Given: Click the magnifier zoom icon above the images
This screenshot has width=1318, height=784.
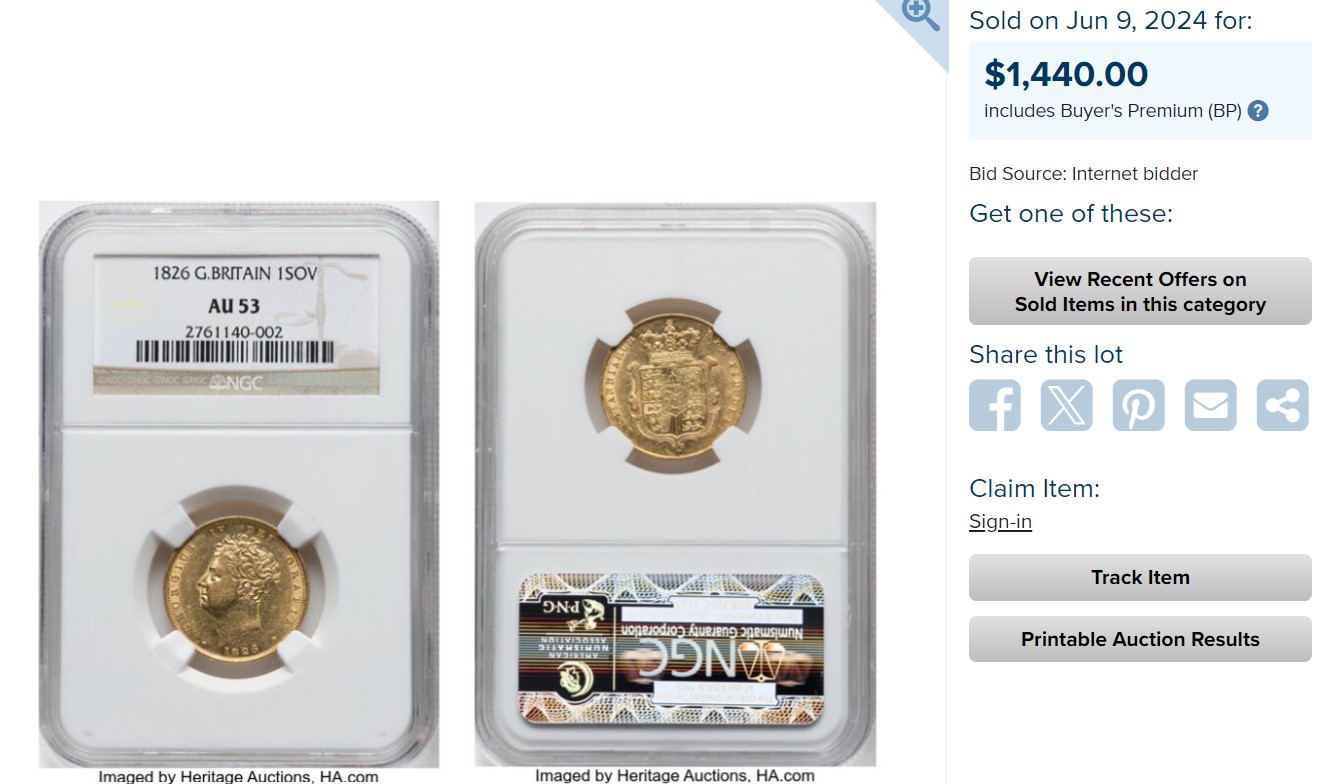Looking at the screenshot, I should pos(919,13).
